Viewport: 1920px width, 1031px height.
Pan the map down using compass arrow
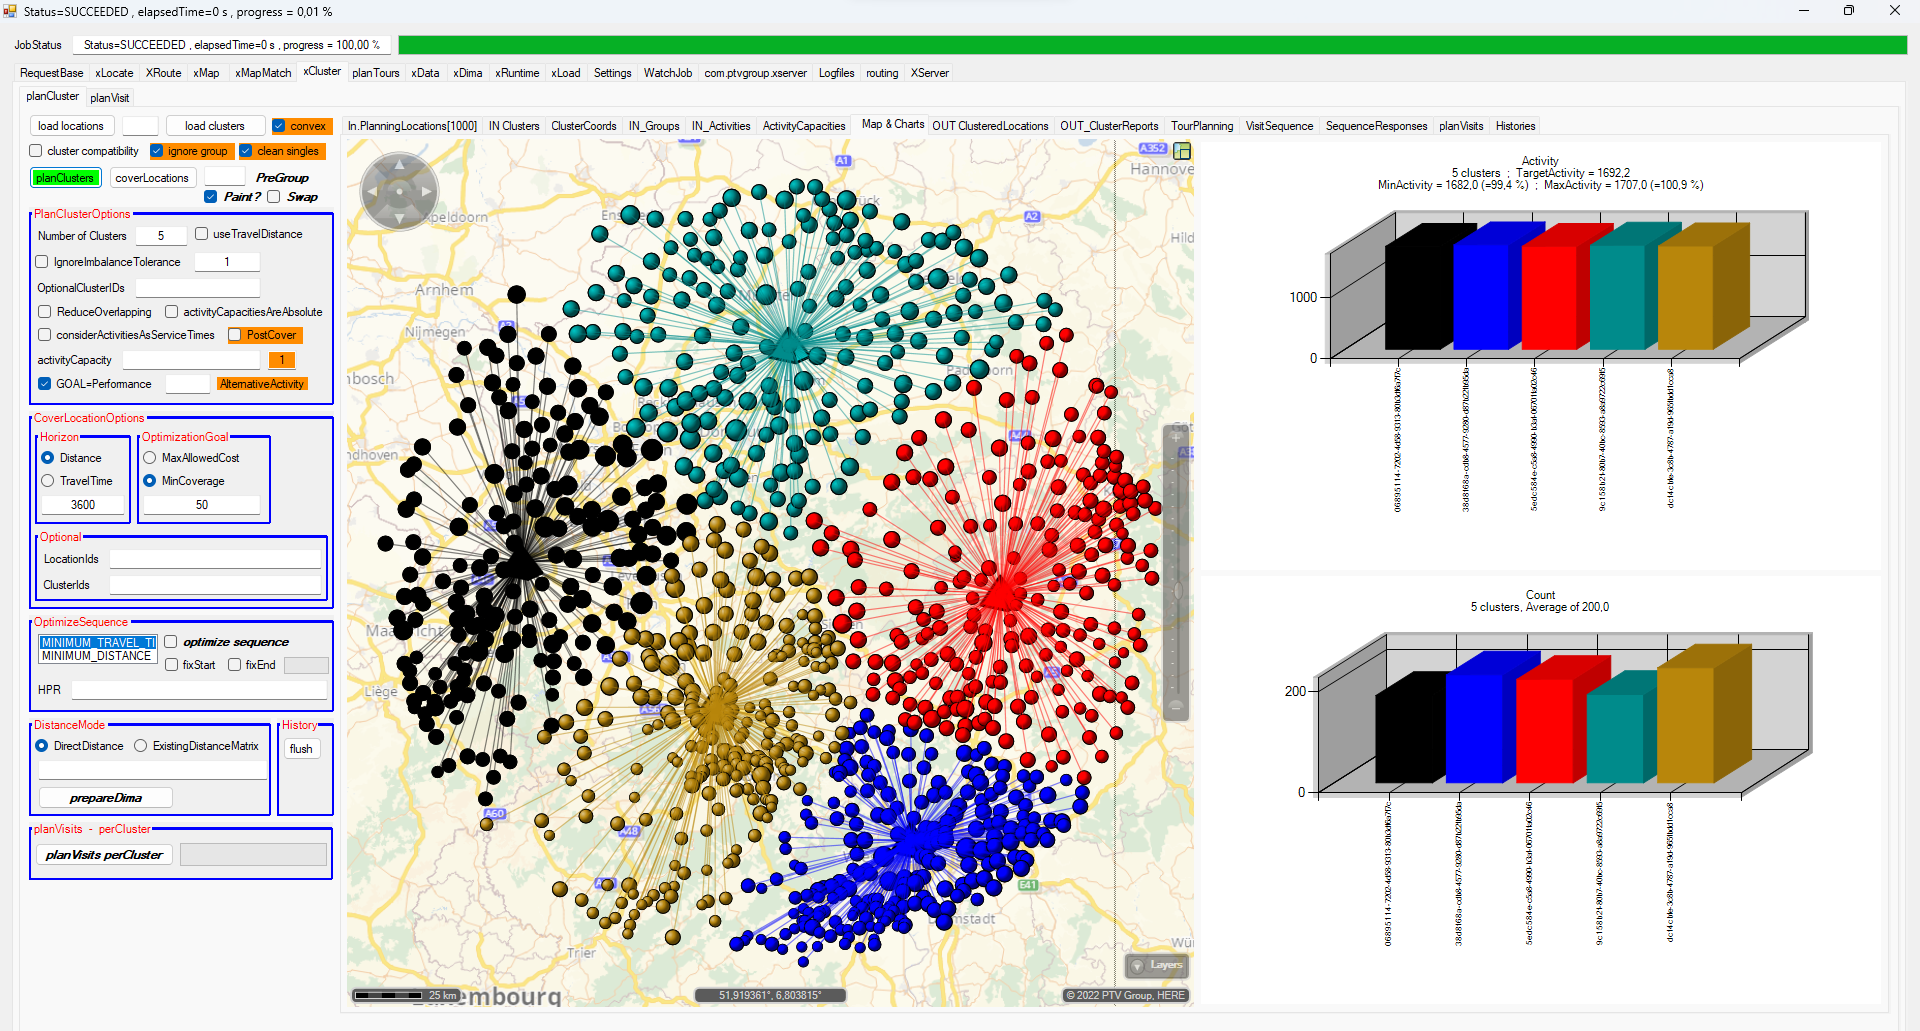click(x=399, y=217)
